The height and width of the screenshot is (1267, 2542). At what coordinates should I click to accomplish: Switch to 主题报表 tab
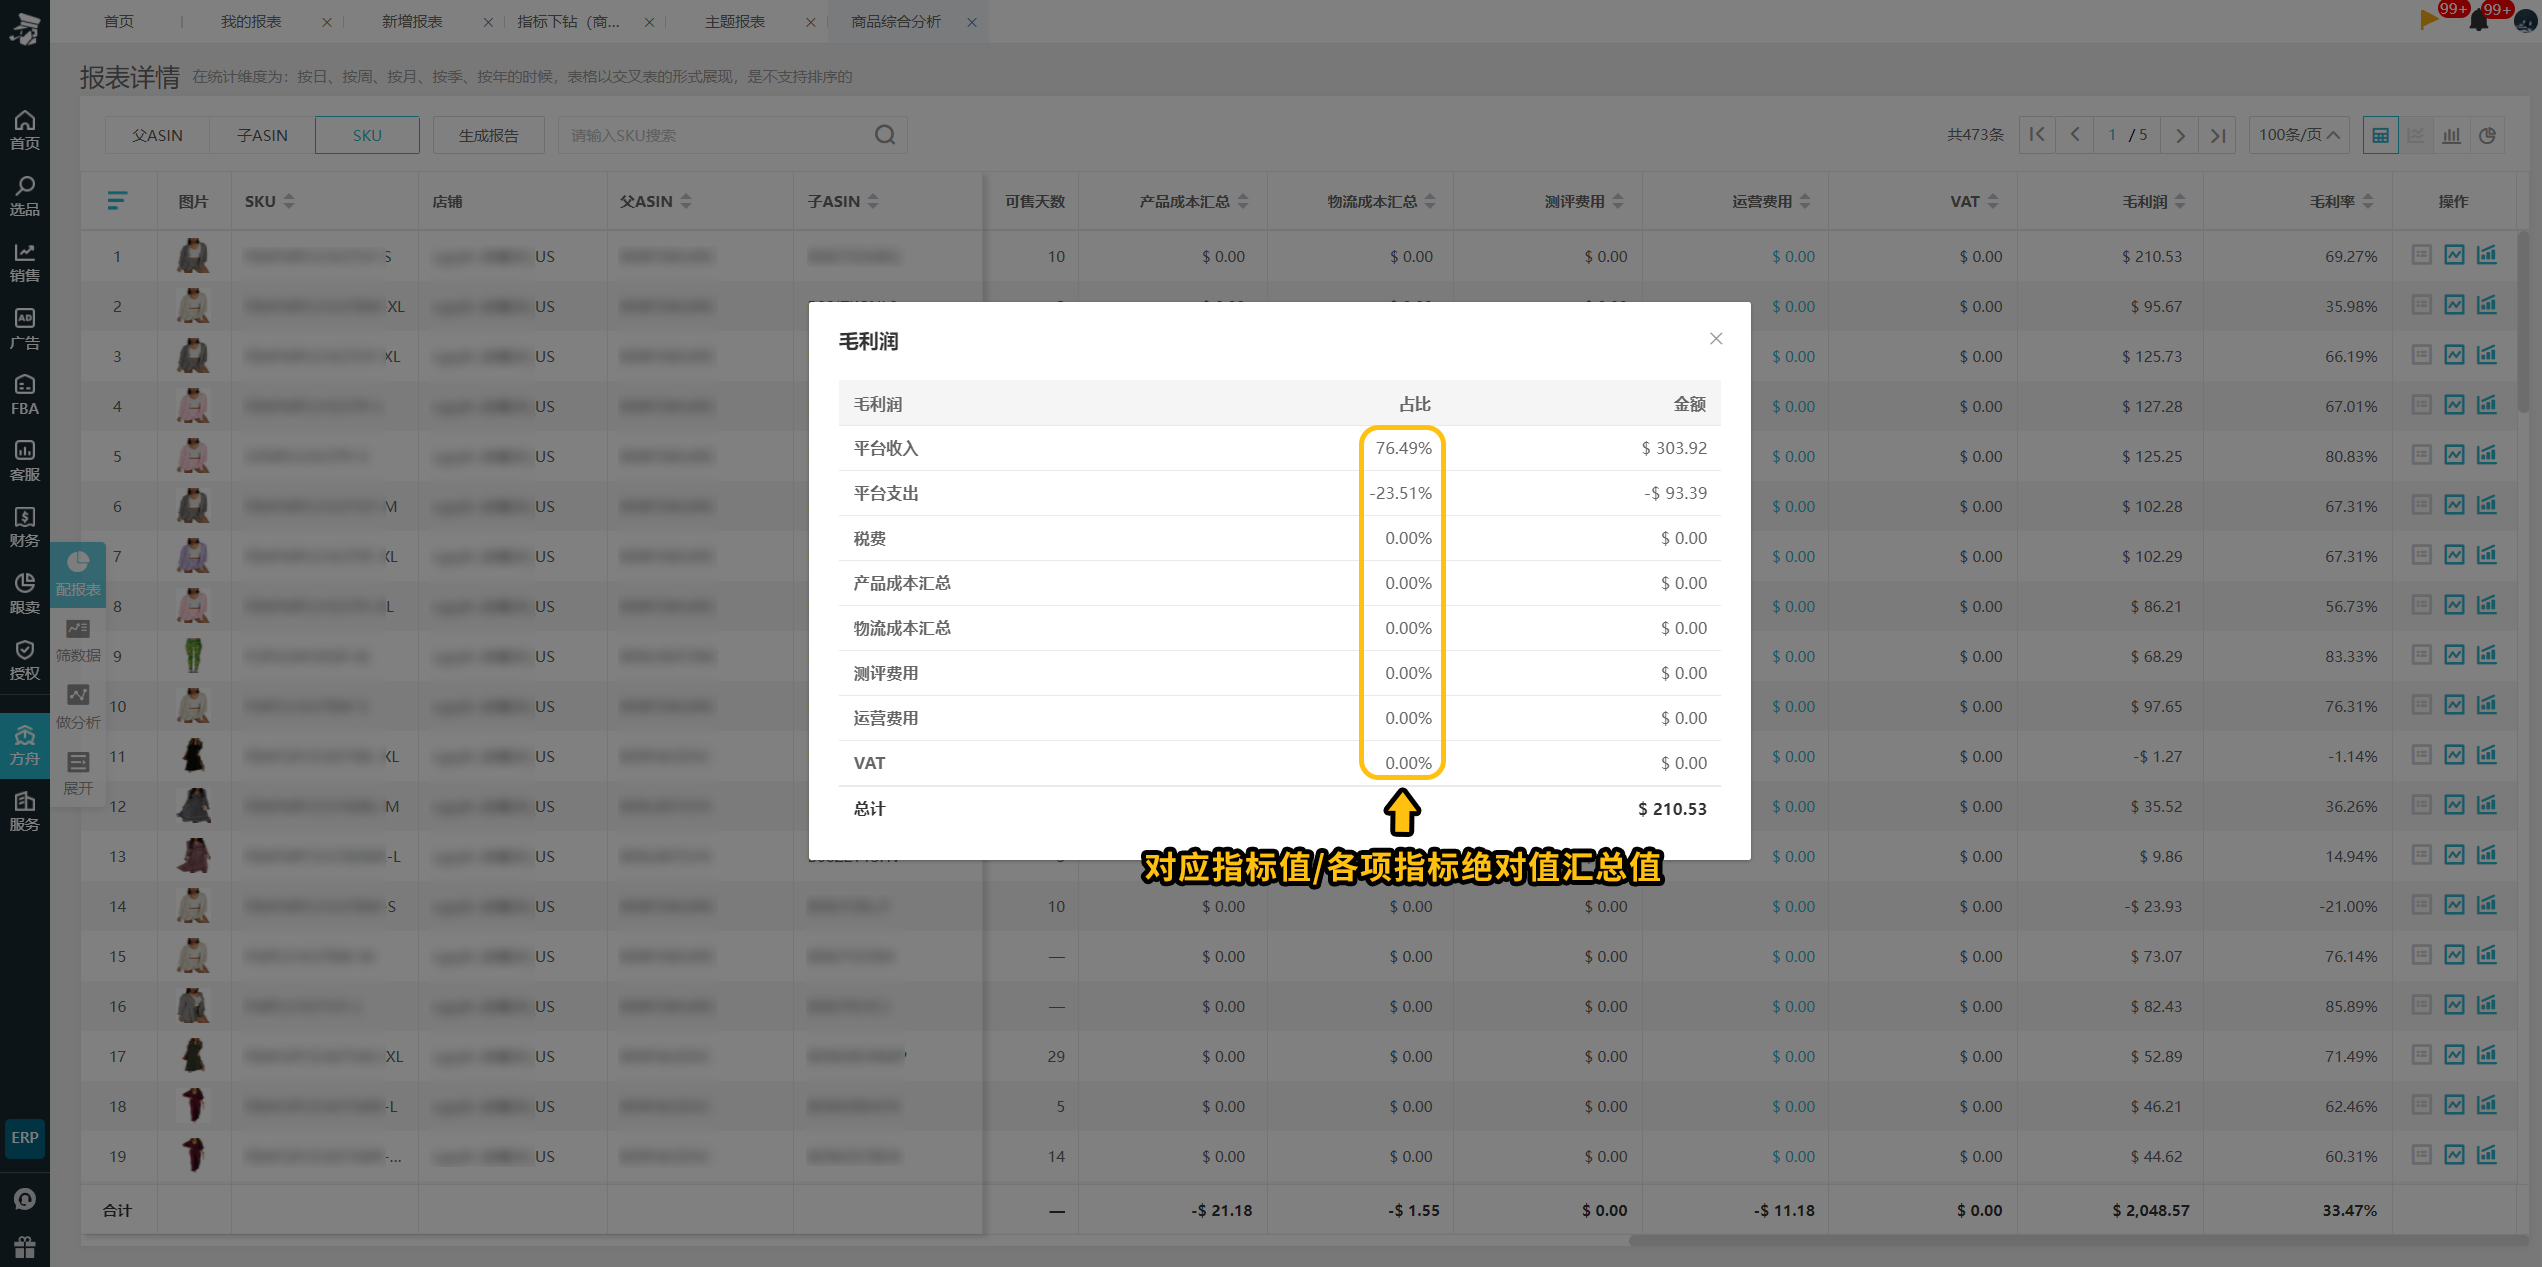[x=735, y=21]
